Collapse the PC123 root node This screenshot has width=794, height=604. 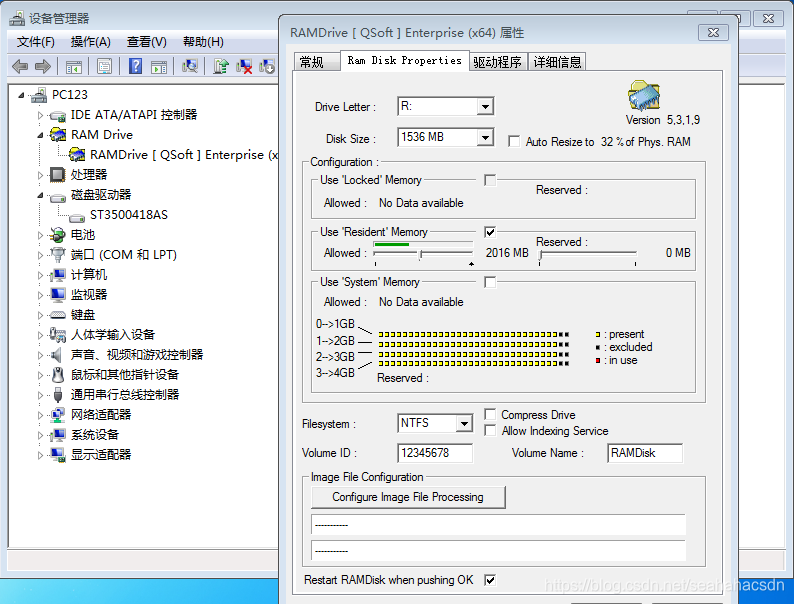coord(21,95)
